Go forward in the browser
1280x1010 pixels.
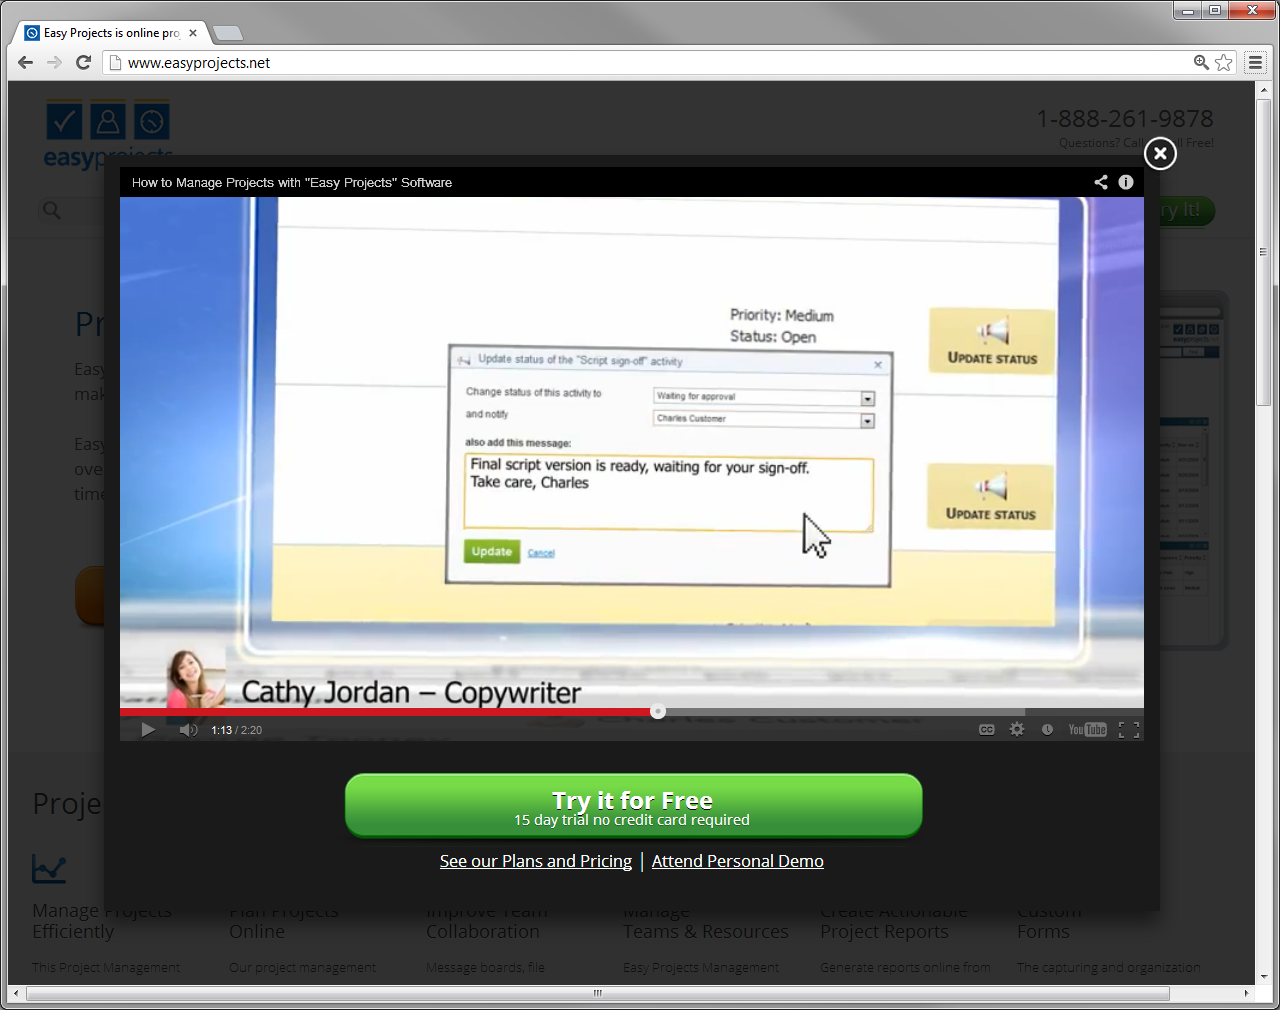[x=55, y=62]
